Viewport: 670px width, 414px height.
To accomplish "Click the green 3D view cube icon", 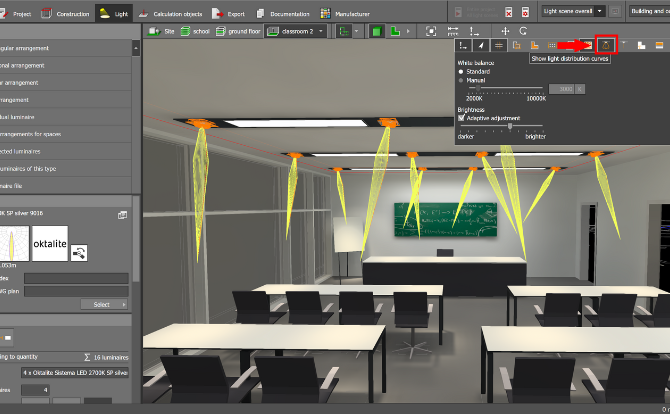I will [378, 32].
